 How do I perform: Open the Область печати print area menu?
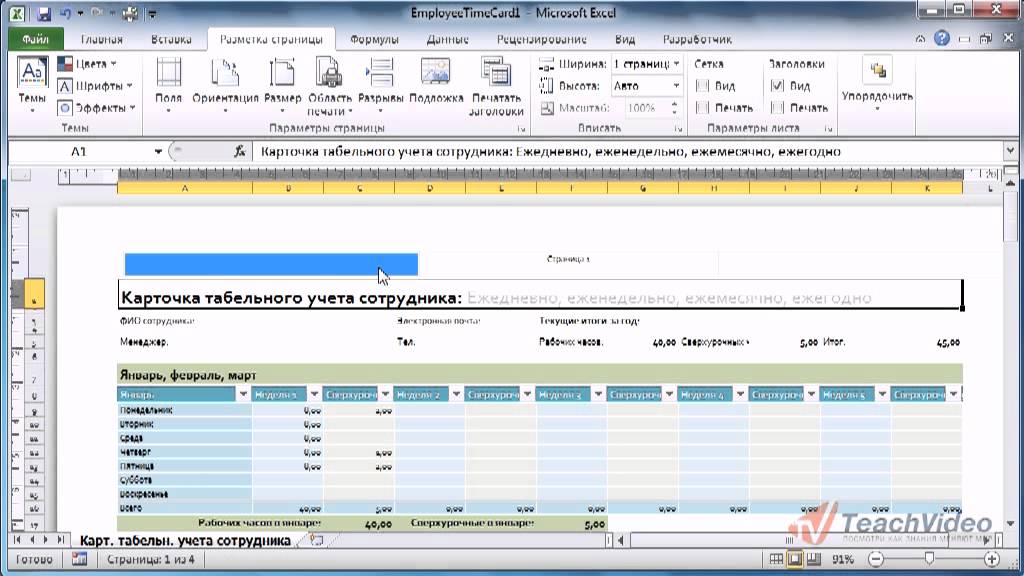[x=330, y=86]
